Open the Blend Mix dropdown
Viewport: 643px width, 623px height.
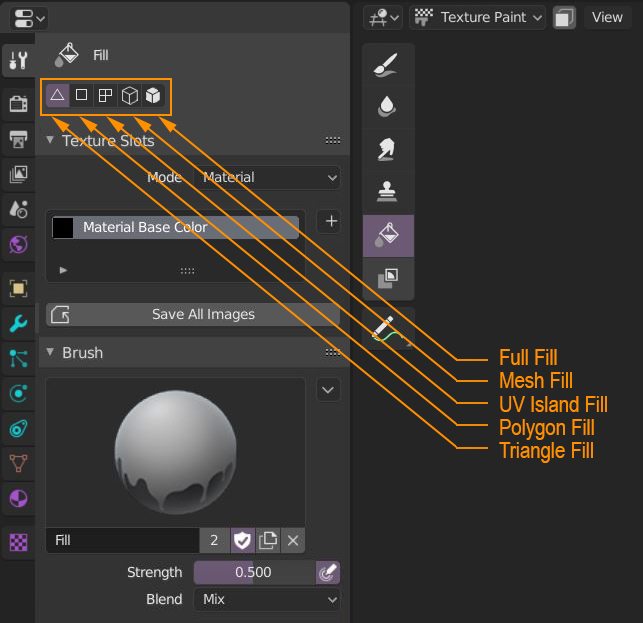point(267,600)
